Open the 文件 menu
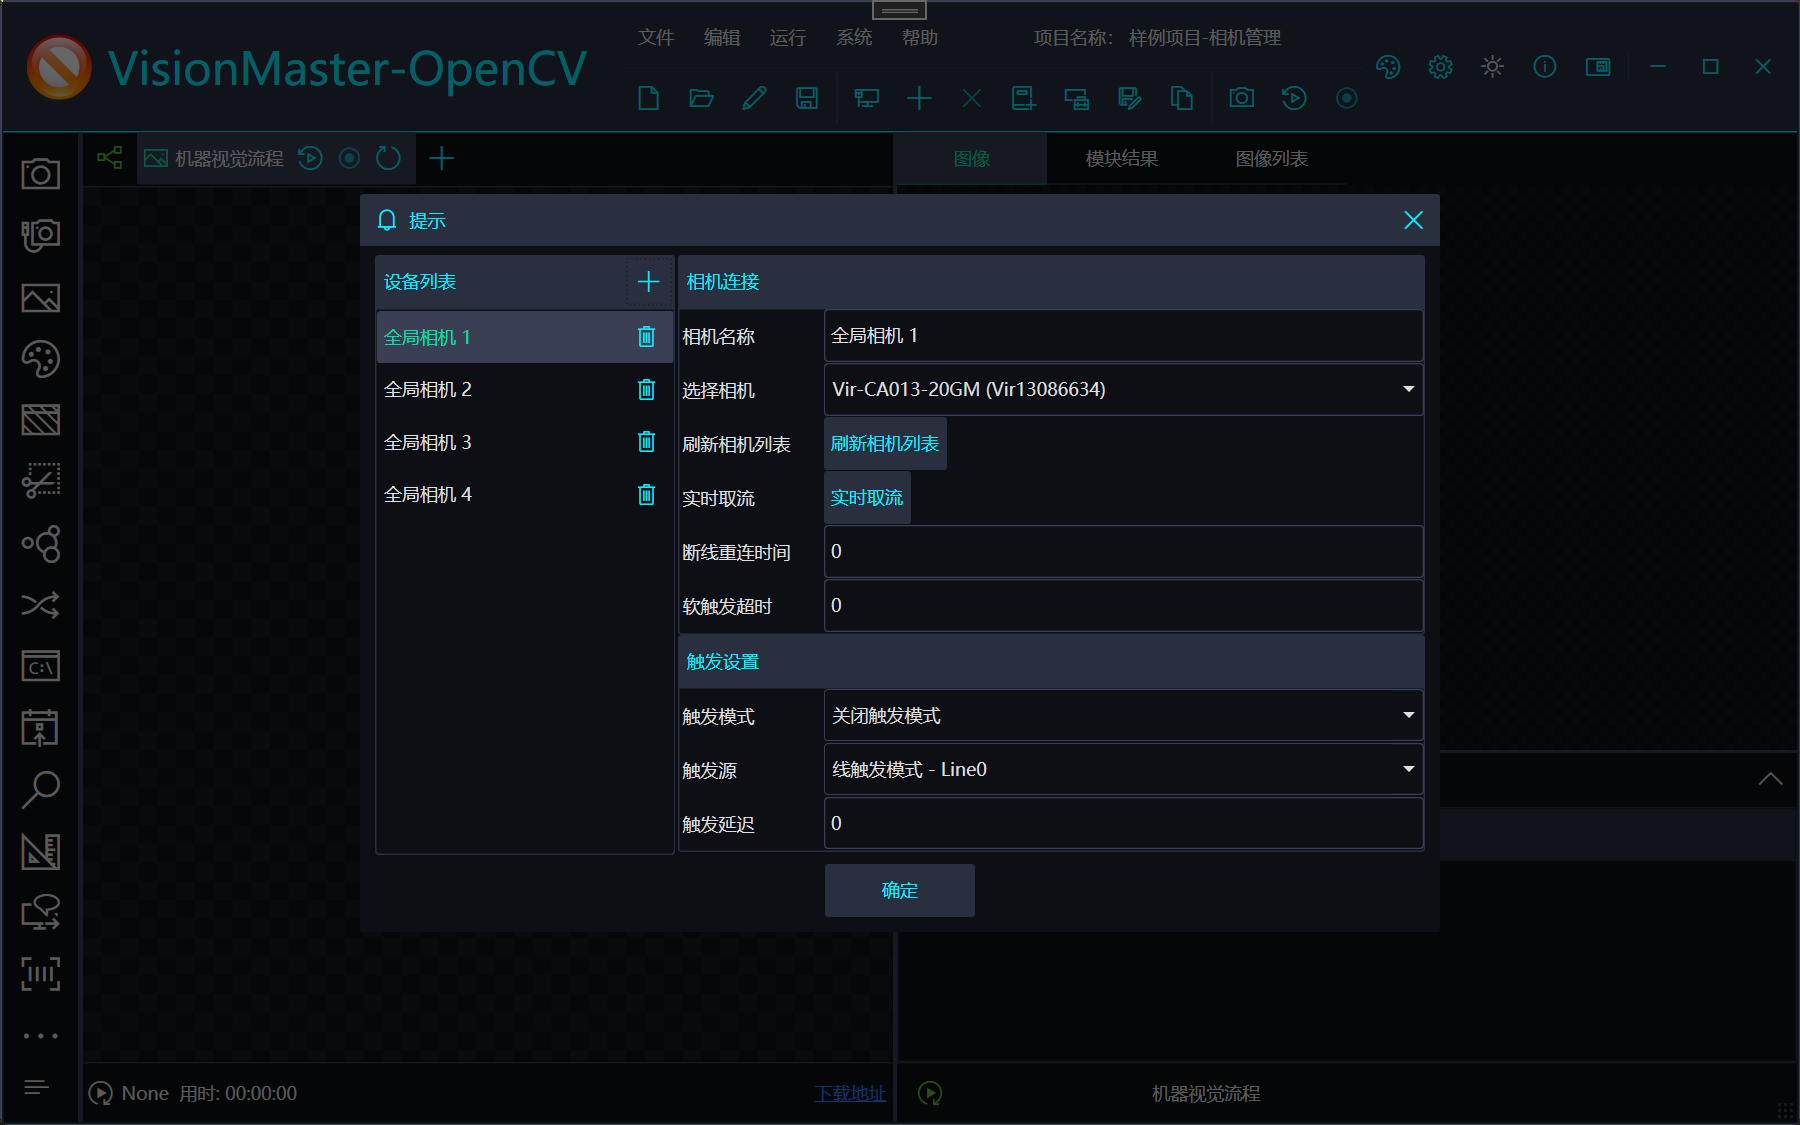The width and height of the screenshot is (1800, 1125). pyautogui.click(x=656, y=37)
